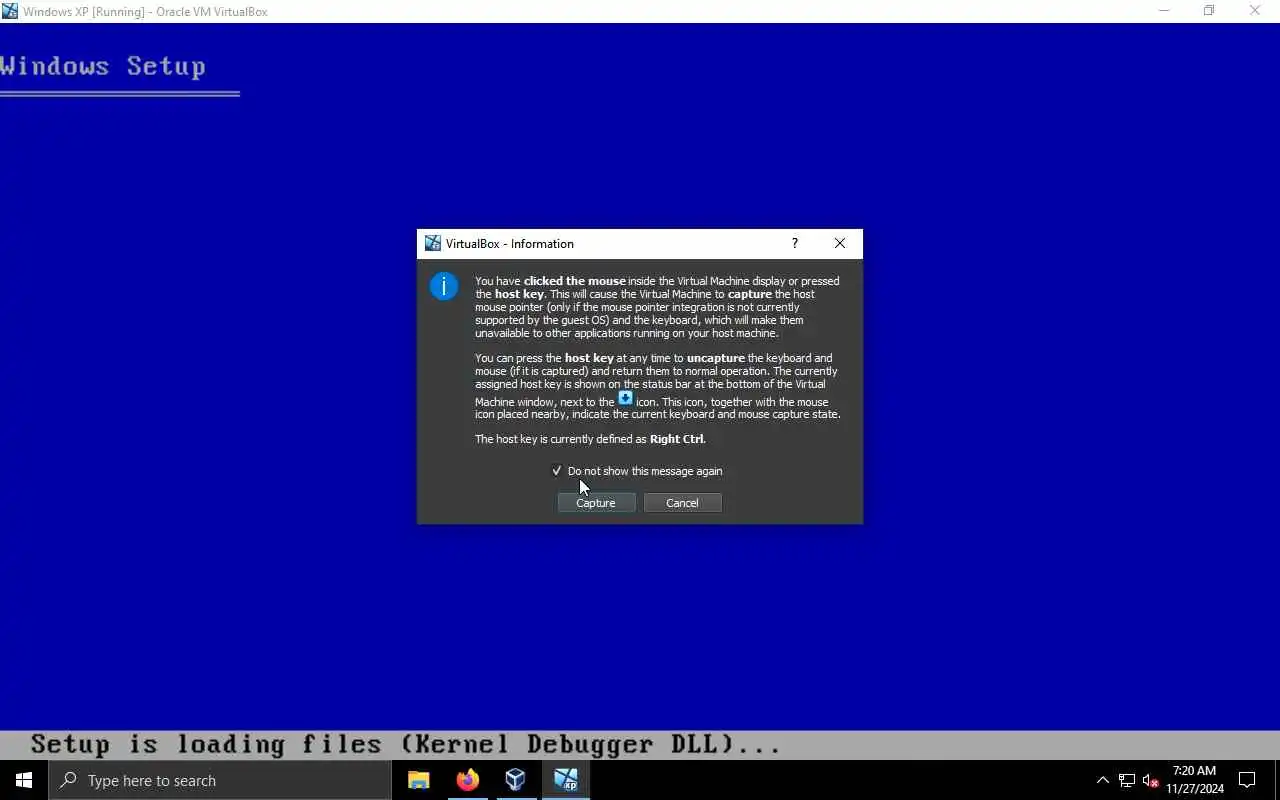Click the 'Windows Setup' heading text
The height and width of the screenshot is (800, 1280).
[x=102, y=67]
